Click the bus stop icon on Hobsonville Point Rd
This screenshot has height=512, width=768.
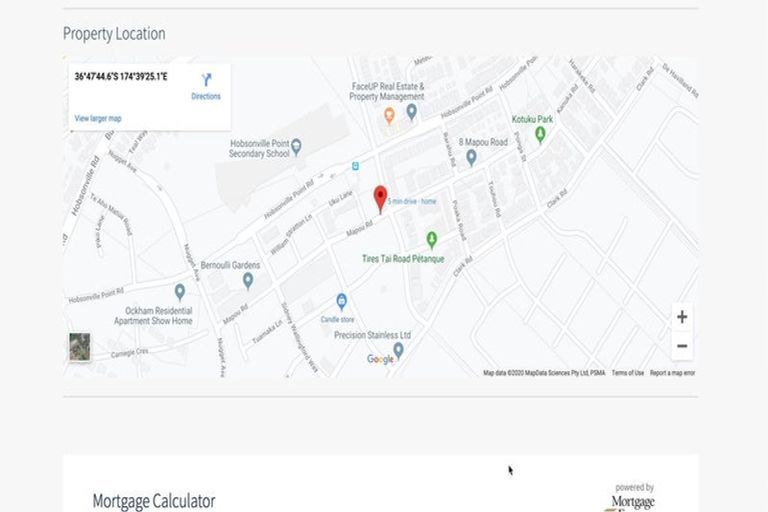353,166
